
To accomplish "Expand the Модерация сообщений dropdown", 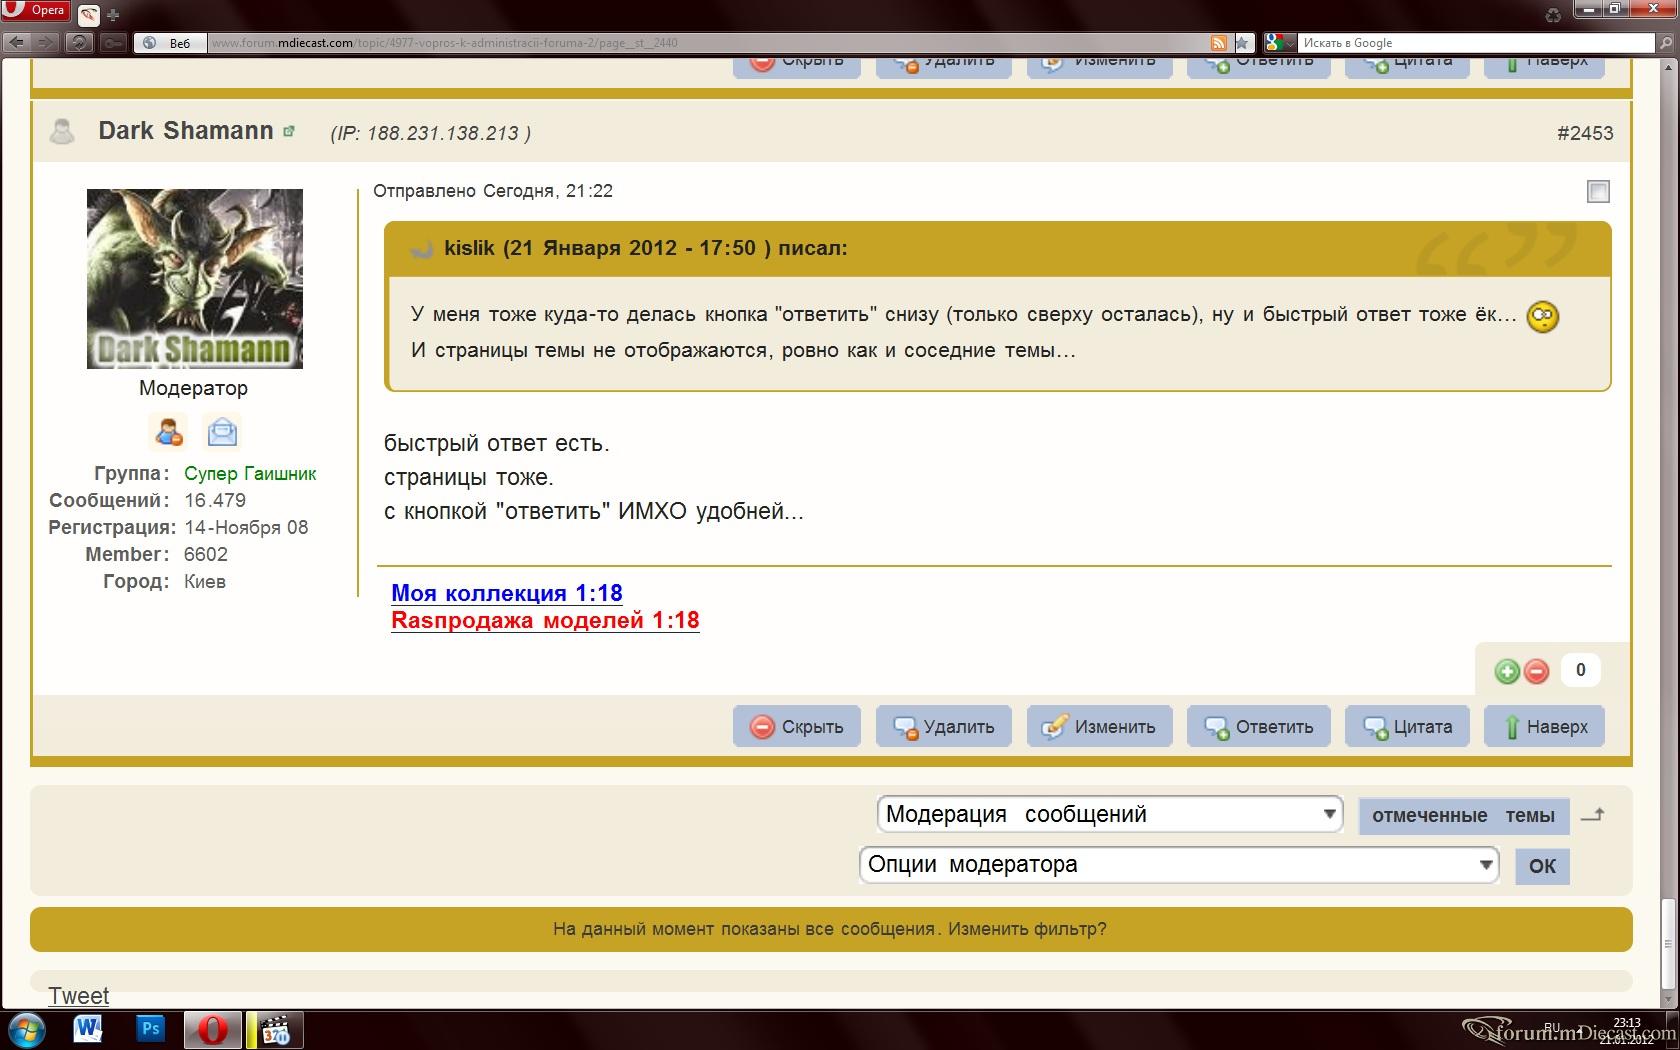I will point(1110,814).
